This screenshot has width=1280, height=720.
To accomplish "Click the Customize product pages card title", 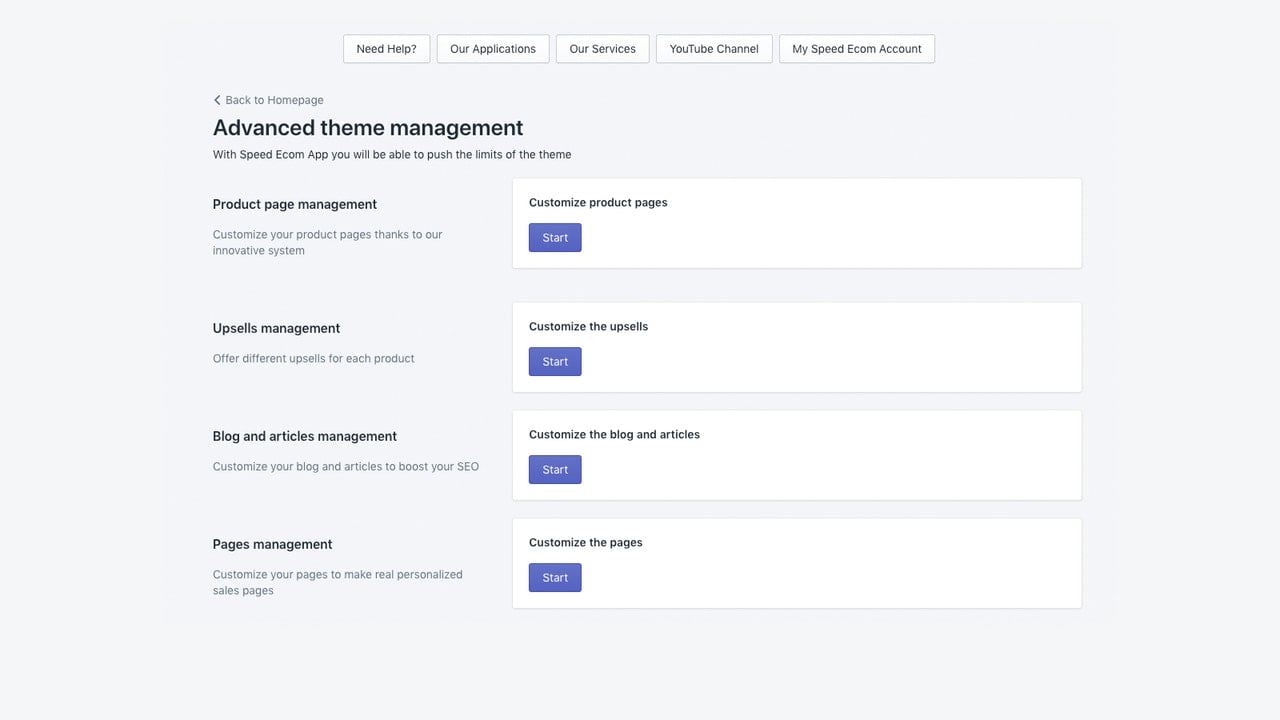I will (598, 202).
